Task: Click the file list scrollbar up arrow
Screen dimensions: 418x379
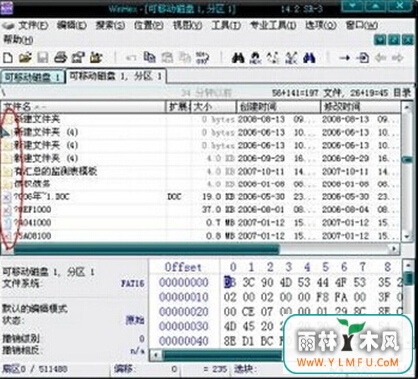Action: [407, 107]
